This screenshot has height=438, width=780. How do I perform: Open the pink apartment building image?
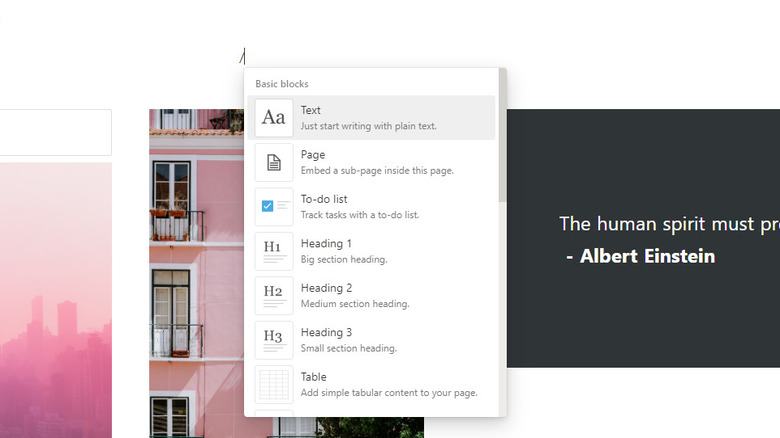pyautogui.click(x=196, y=270)
